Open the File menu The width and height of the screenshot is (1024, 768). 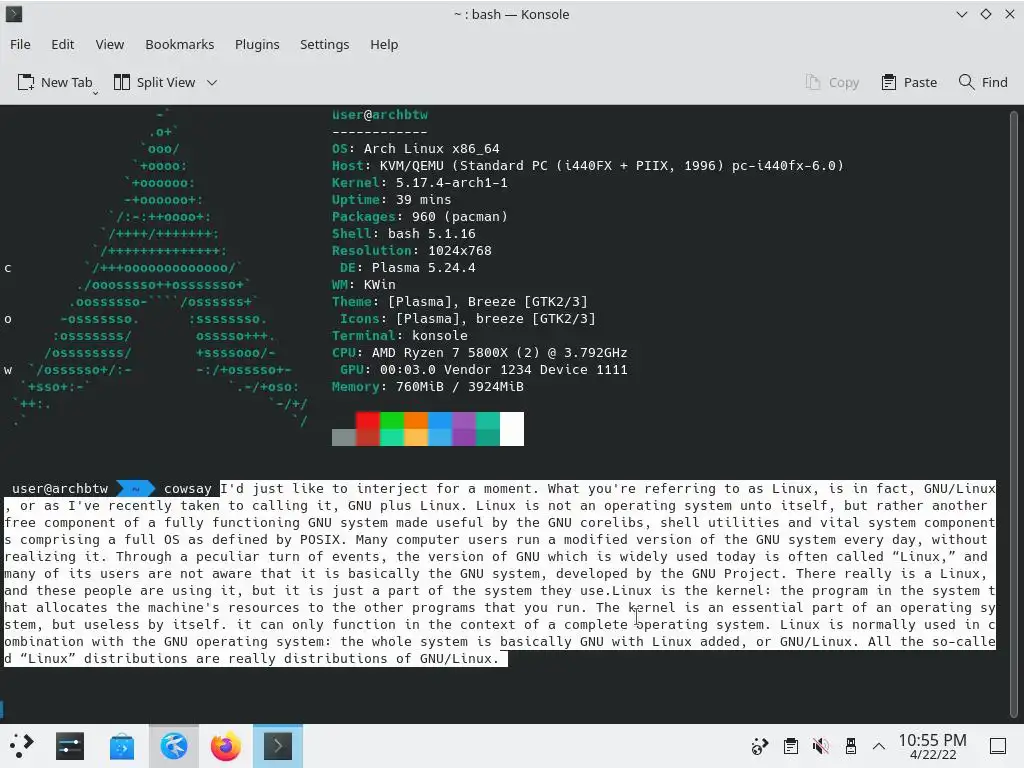tap(20, 44)
